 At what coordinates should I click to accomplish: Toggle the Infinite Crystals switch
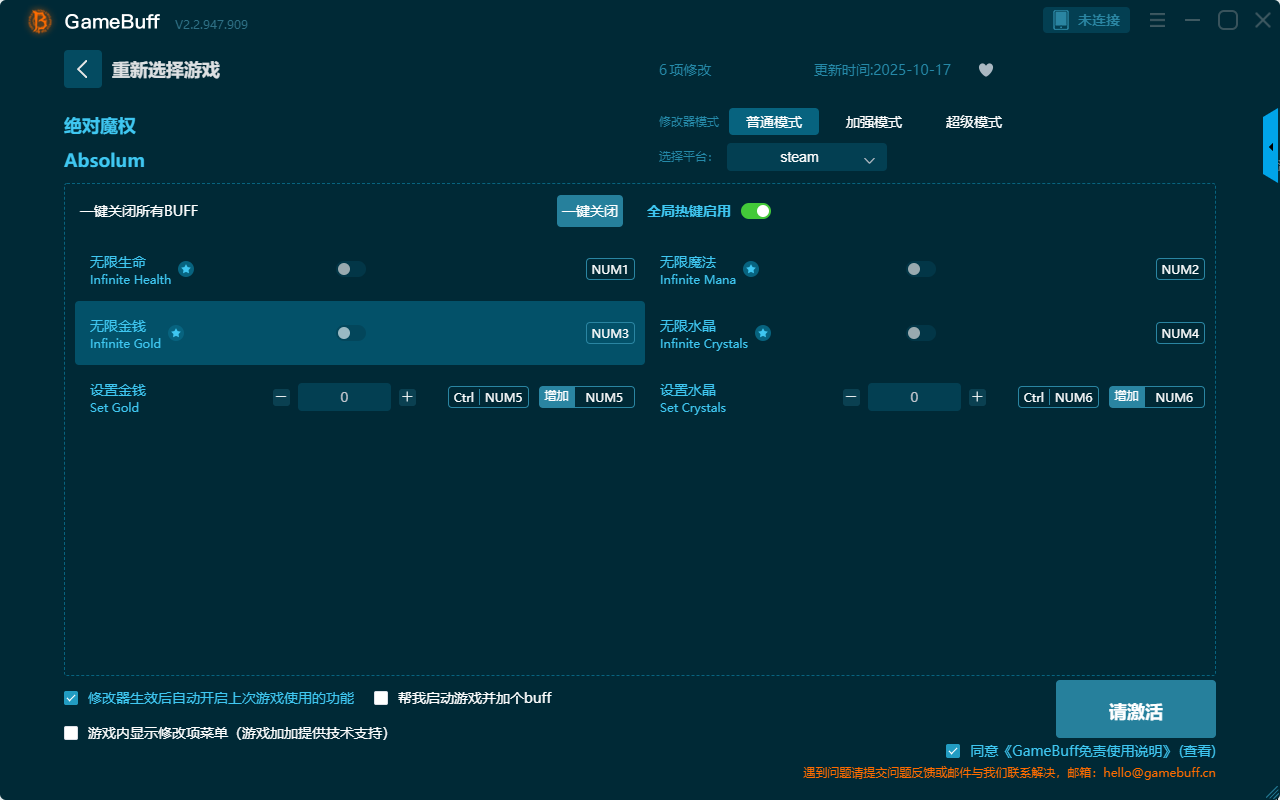click(921, 333)
